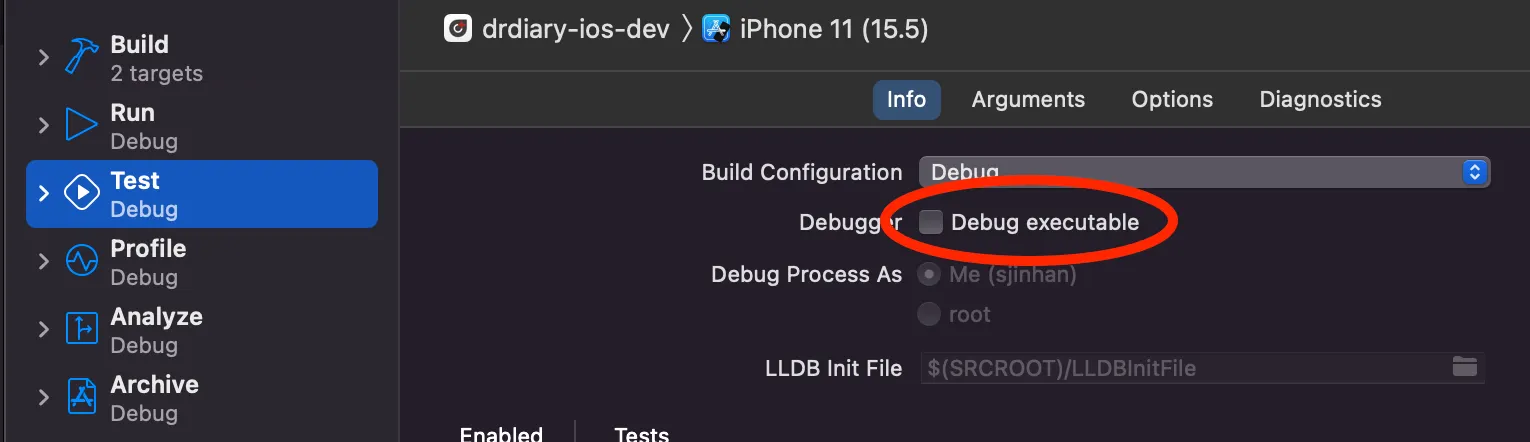
Task: Click the iPhone 11 simulator icon
Action: (x=717, y=28)
